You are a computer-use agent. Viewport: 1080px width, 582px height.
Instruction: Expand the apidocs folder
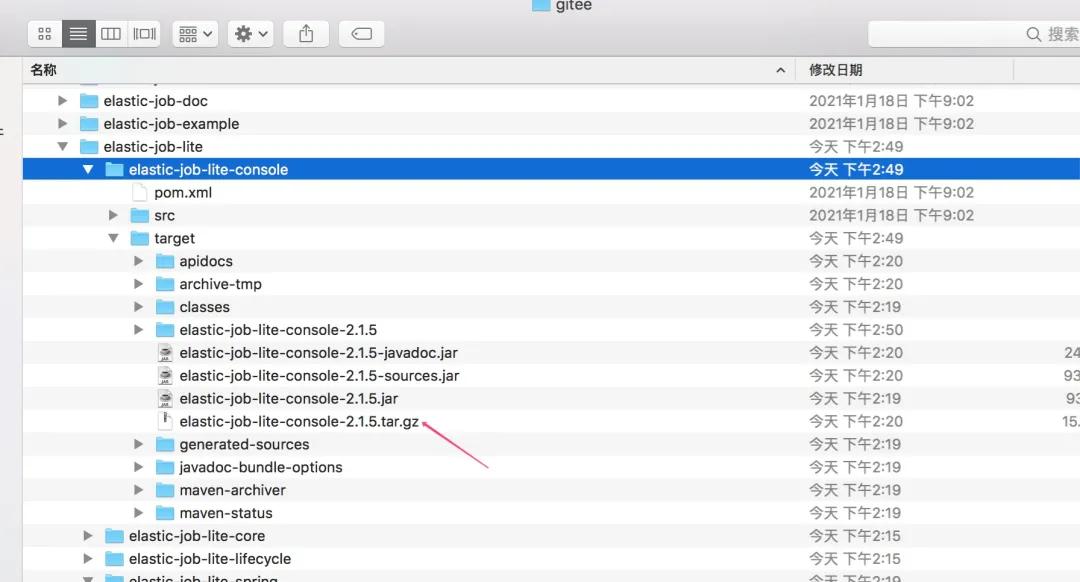(x=138, y=262)
